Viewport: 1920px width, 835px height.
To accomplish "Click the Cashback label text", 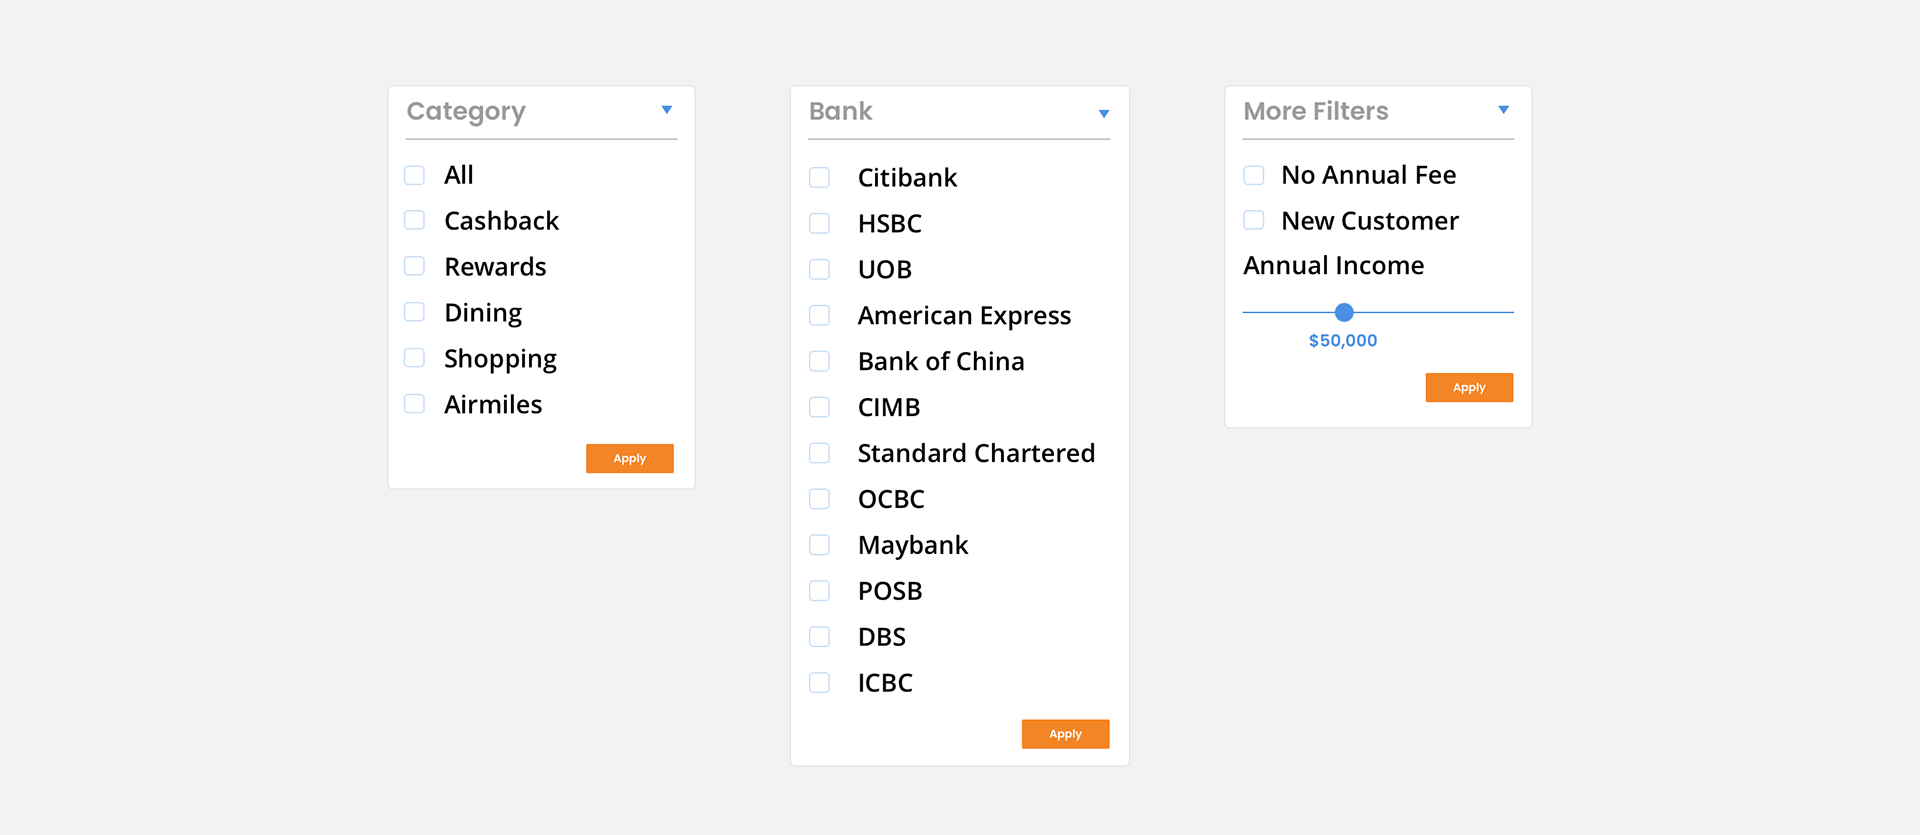I will coord(501,220).
